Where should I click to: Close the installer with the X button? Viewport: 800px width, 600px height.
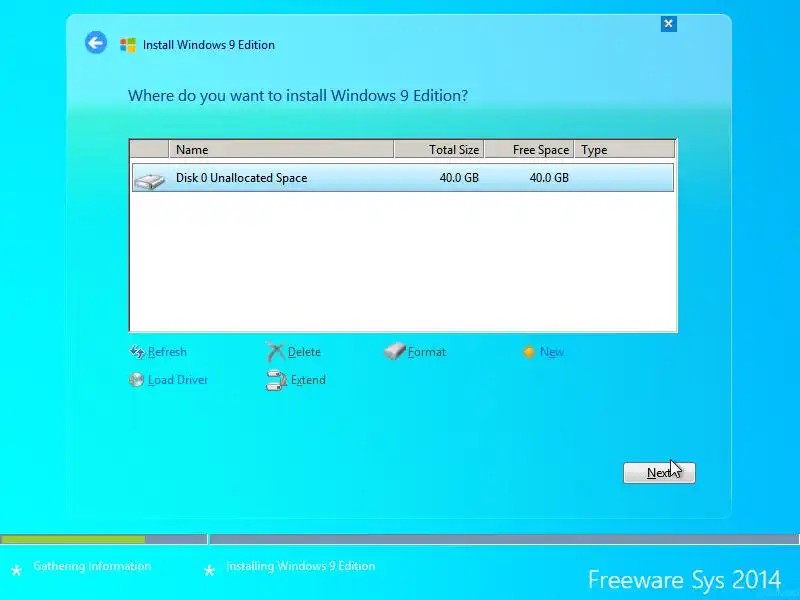coord(668,23)
